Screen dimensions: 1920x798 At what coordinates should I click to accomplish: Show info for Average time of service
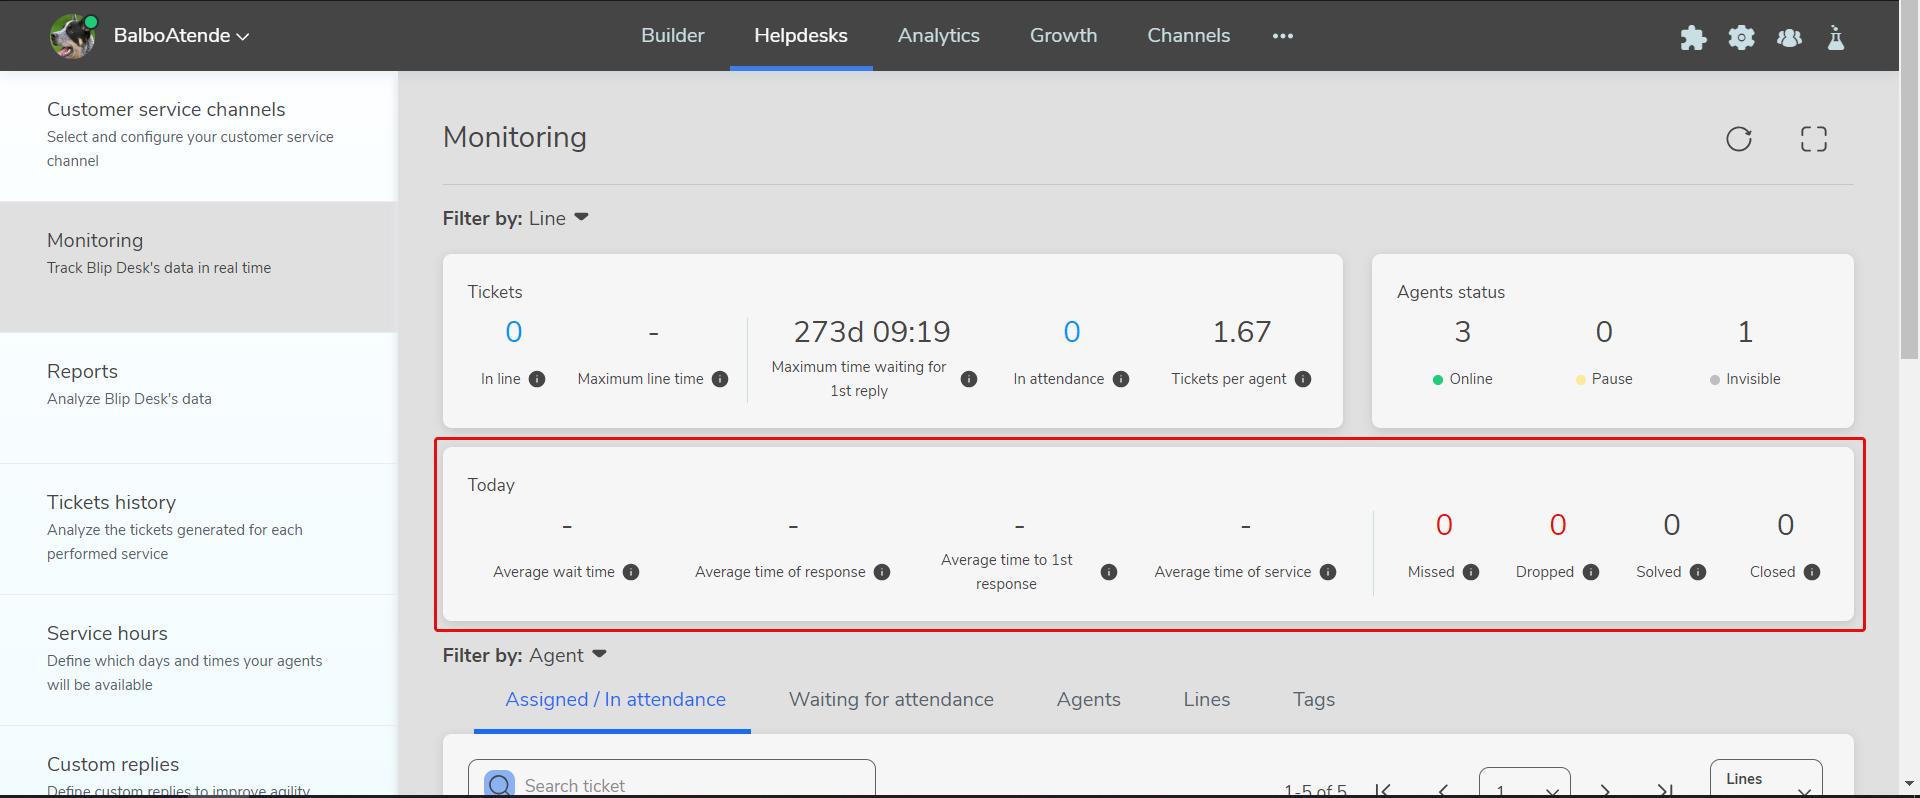tap(1328, 572)
